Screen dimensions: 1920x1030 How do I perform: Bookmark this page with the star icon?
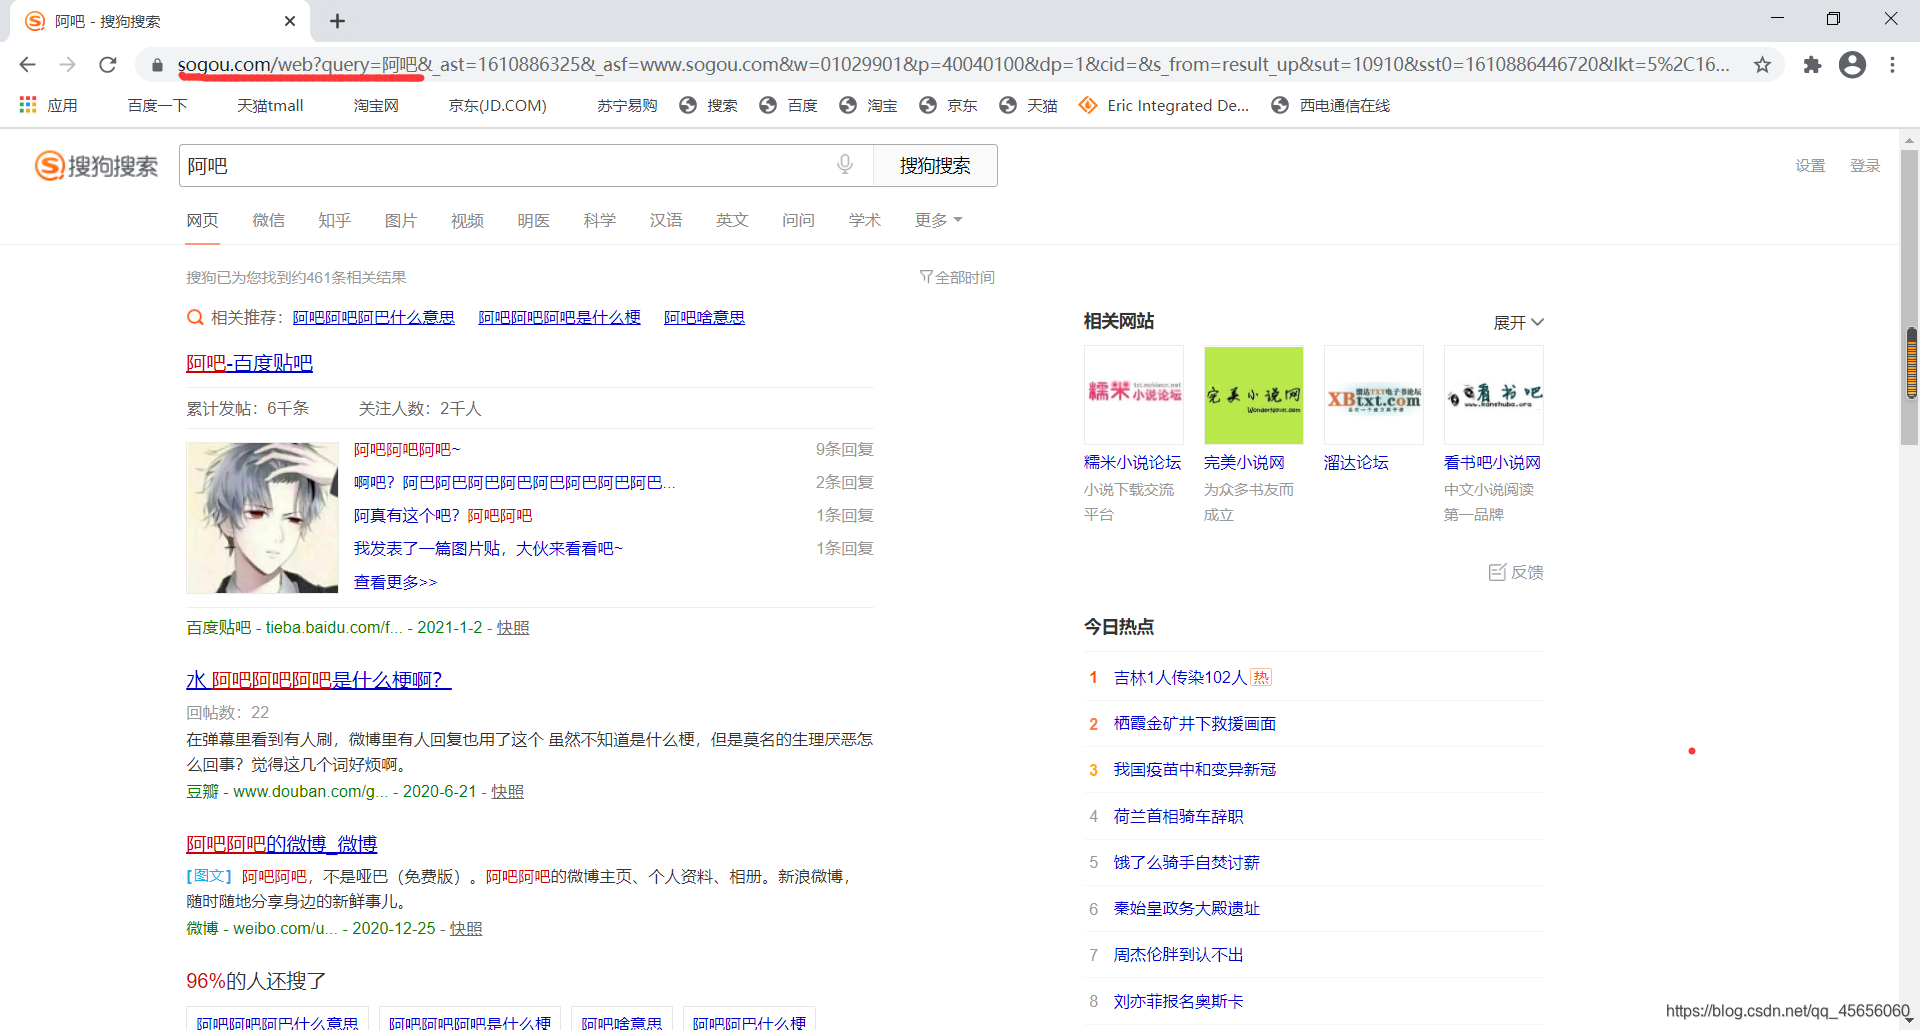pyautogui.click(x=1762, y=65)
